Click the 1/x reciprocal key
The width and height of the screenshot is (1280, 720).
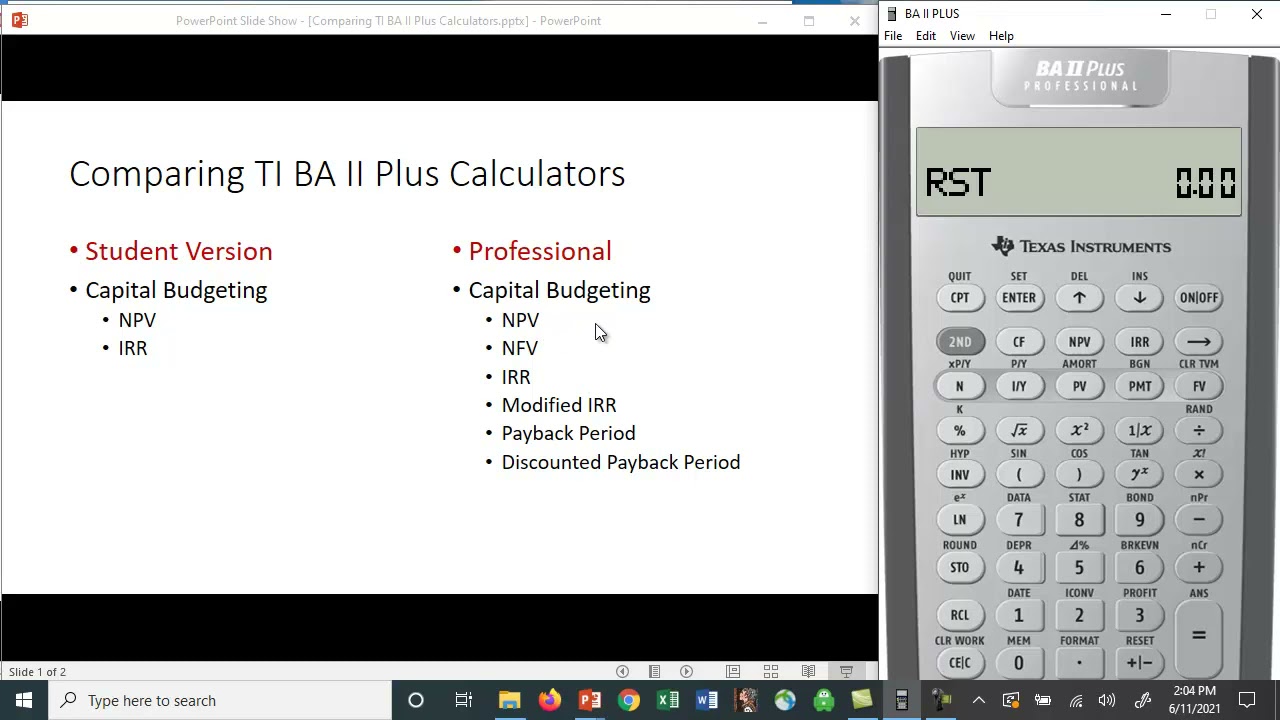coord(1139,431)
